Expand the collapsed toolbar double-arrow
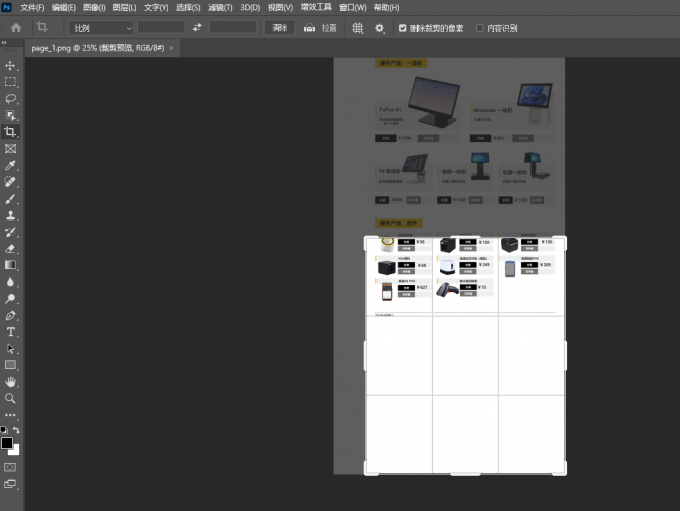The width and height of the screenshot is (680, 511). click(4, 43)
